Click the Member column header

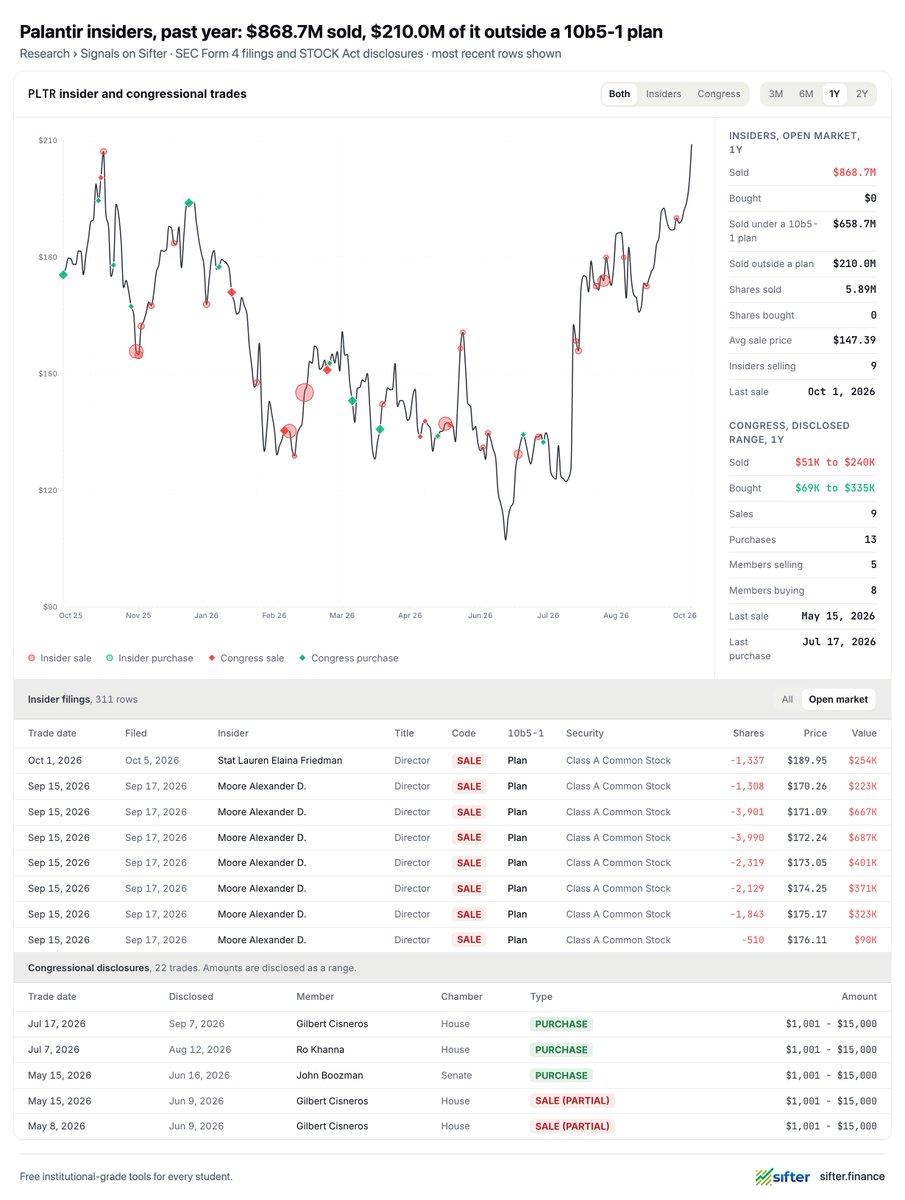[x=315, y=997]
